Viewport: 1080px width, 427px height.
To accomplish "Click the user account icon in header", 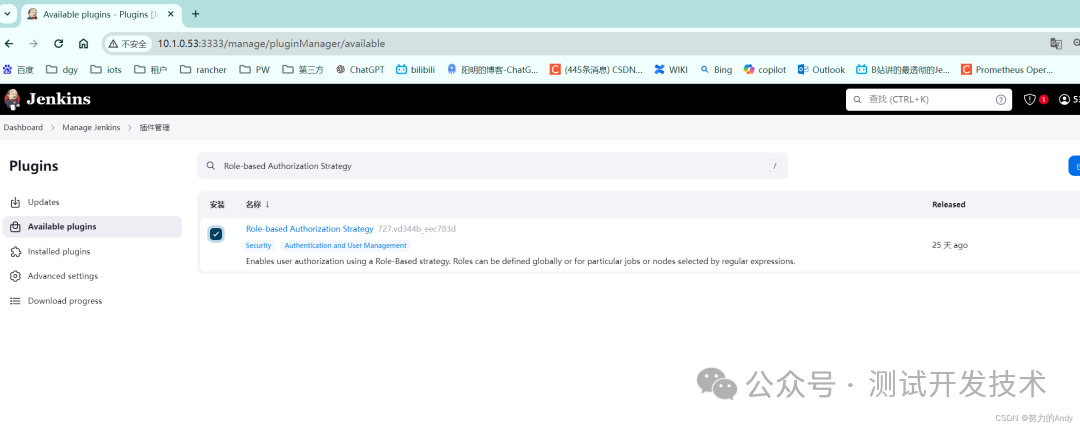I will [1064, 99].
